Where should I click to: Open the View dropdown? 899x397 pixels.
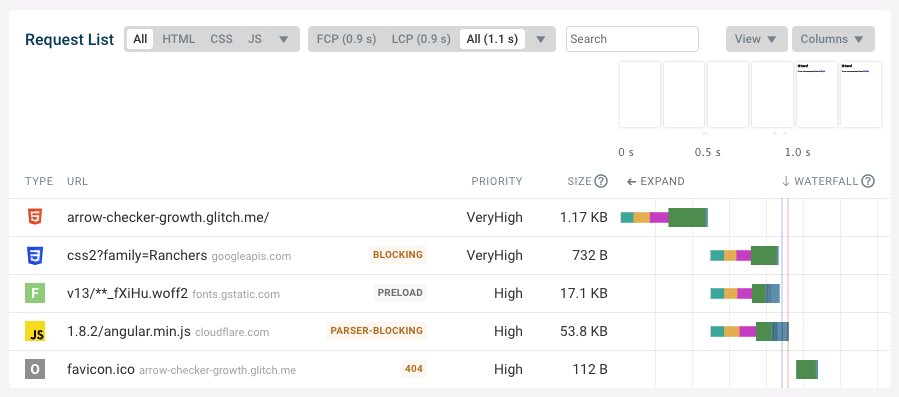click(x=756, y=39)
